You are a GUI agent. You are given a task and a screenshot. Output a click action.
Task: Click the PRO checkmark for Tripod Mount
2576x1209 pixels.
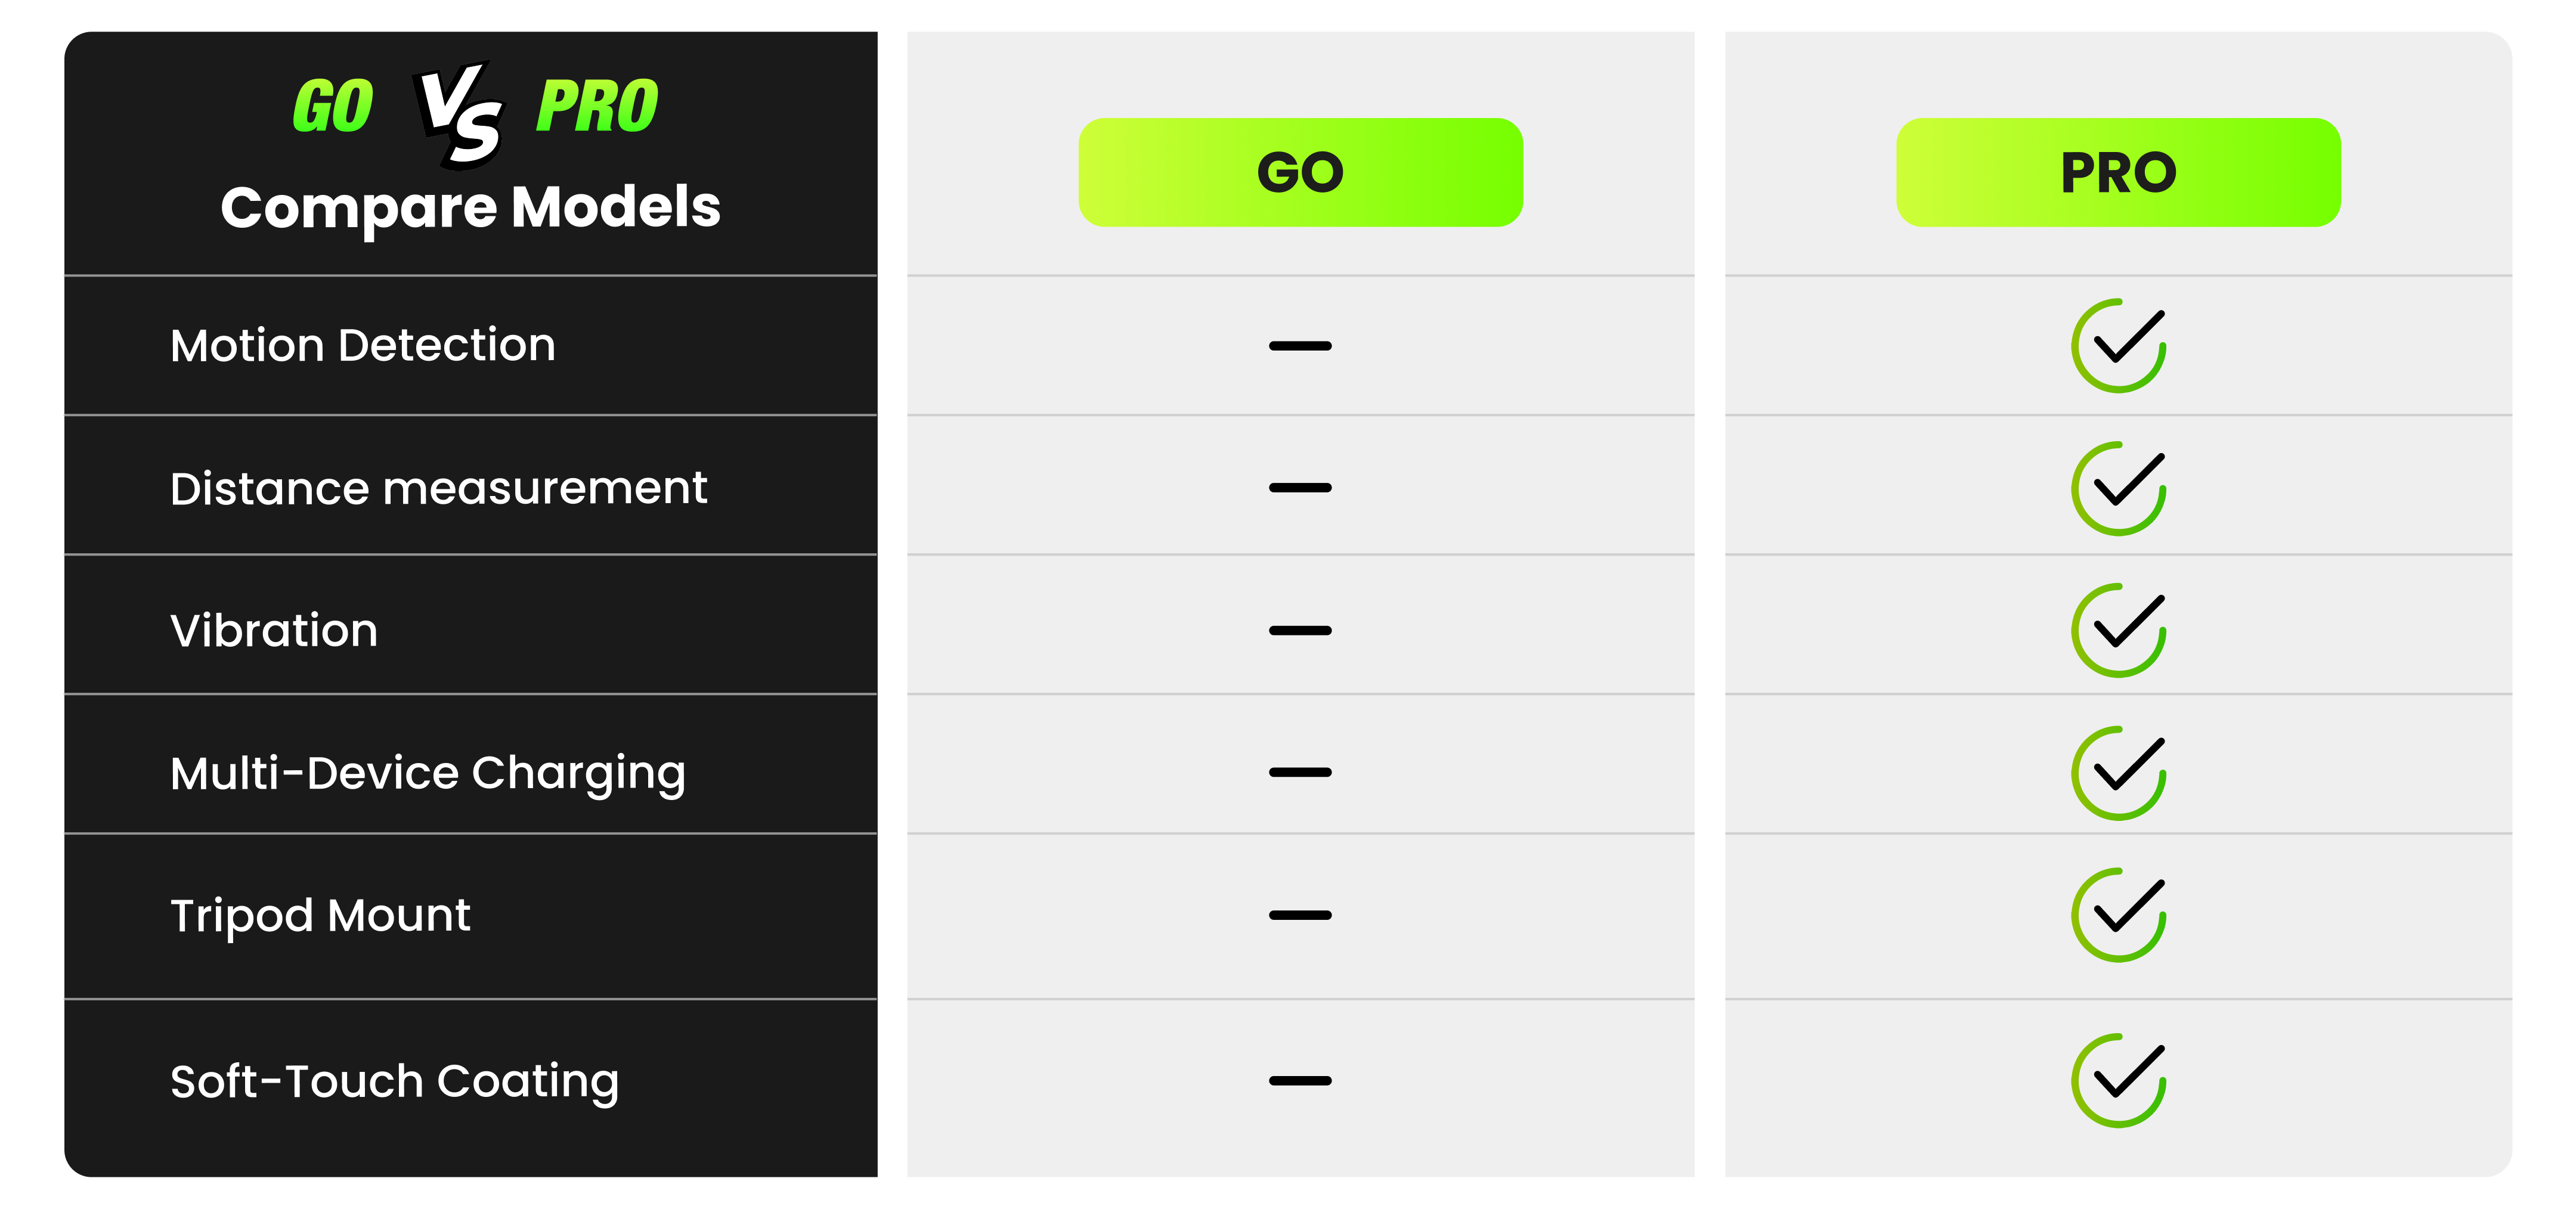tap(2118, 915)
